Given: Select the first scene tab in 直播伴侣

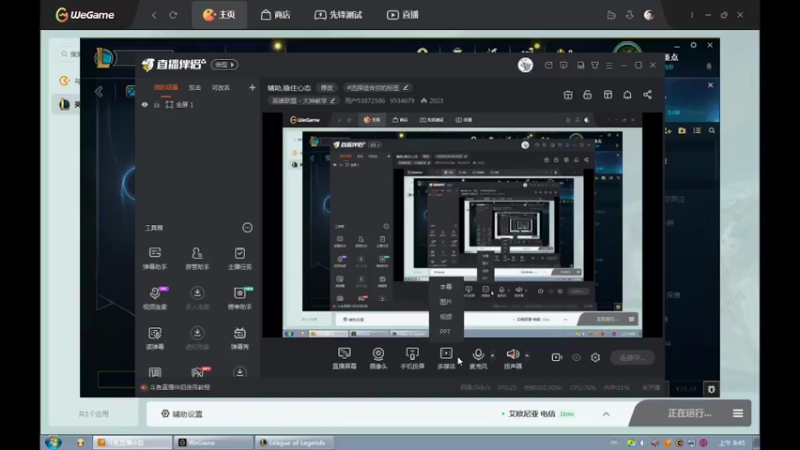Looking at the screenshot, I should (x=166, y=88).
